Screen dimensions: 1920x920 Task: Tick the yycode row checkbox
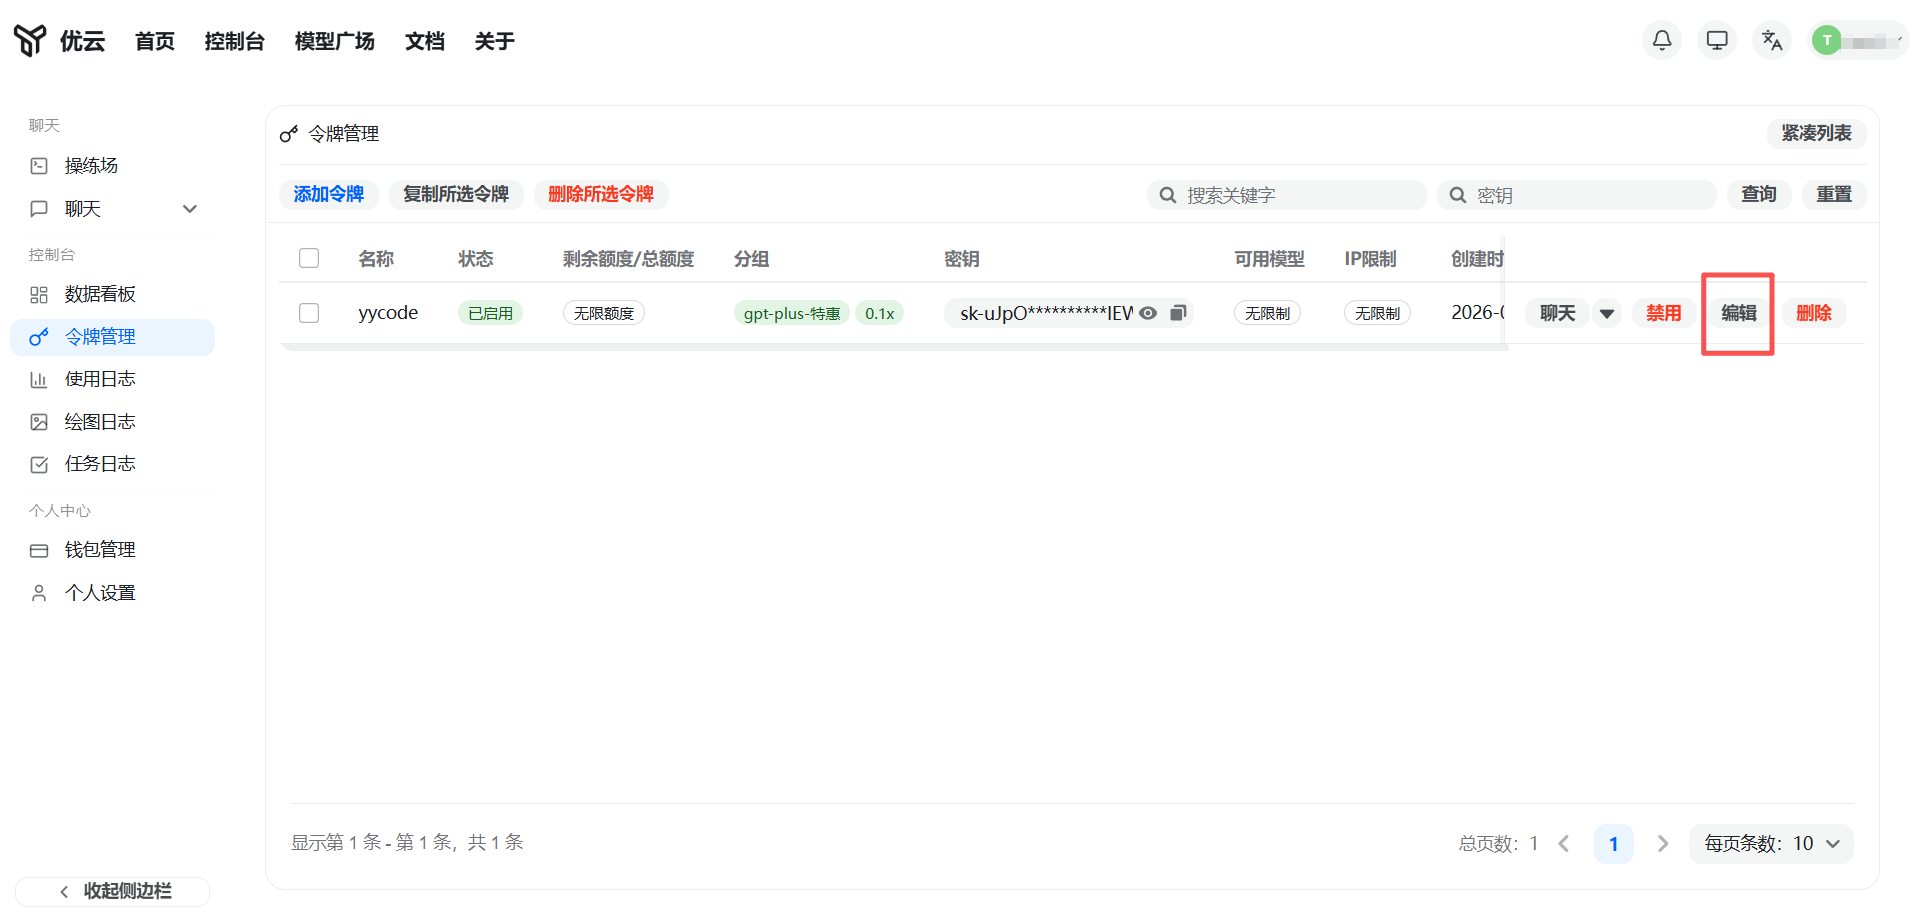click(x=309, y=313)
